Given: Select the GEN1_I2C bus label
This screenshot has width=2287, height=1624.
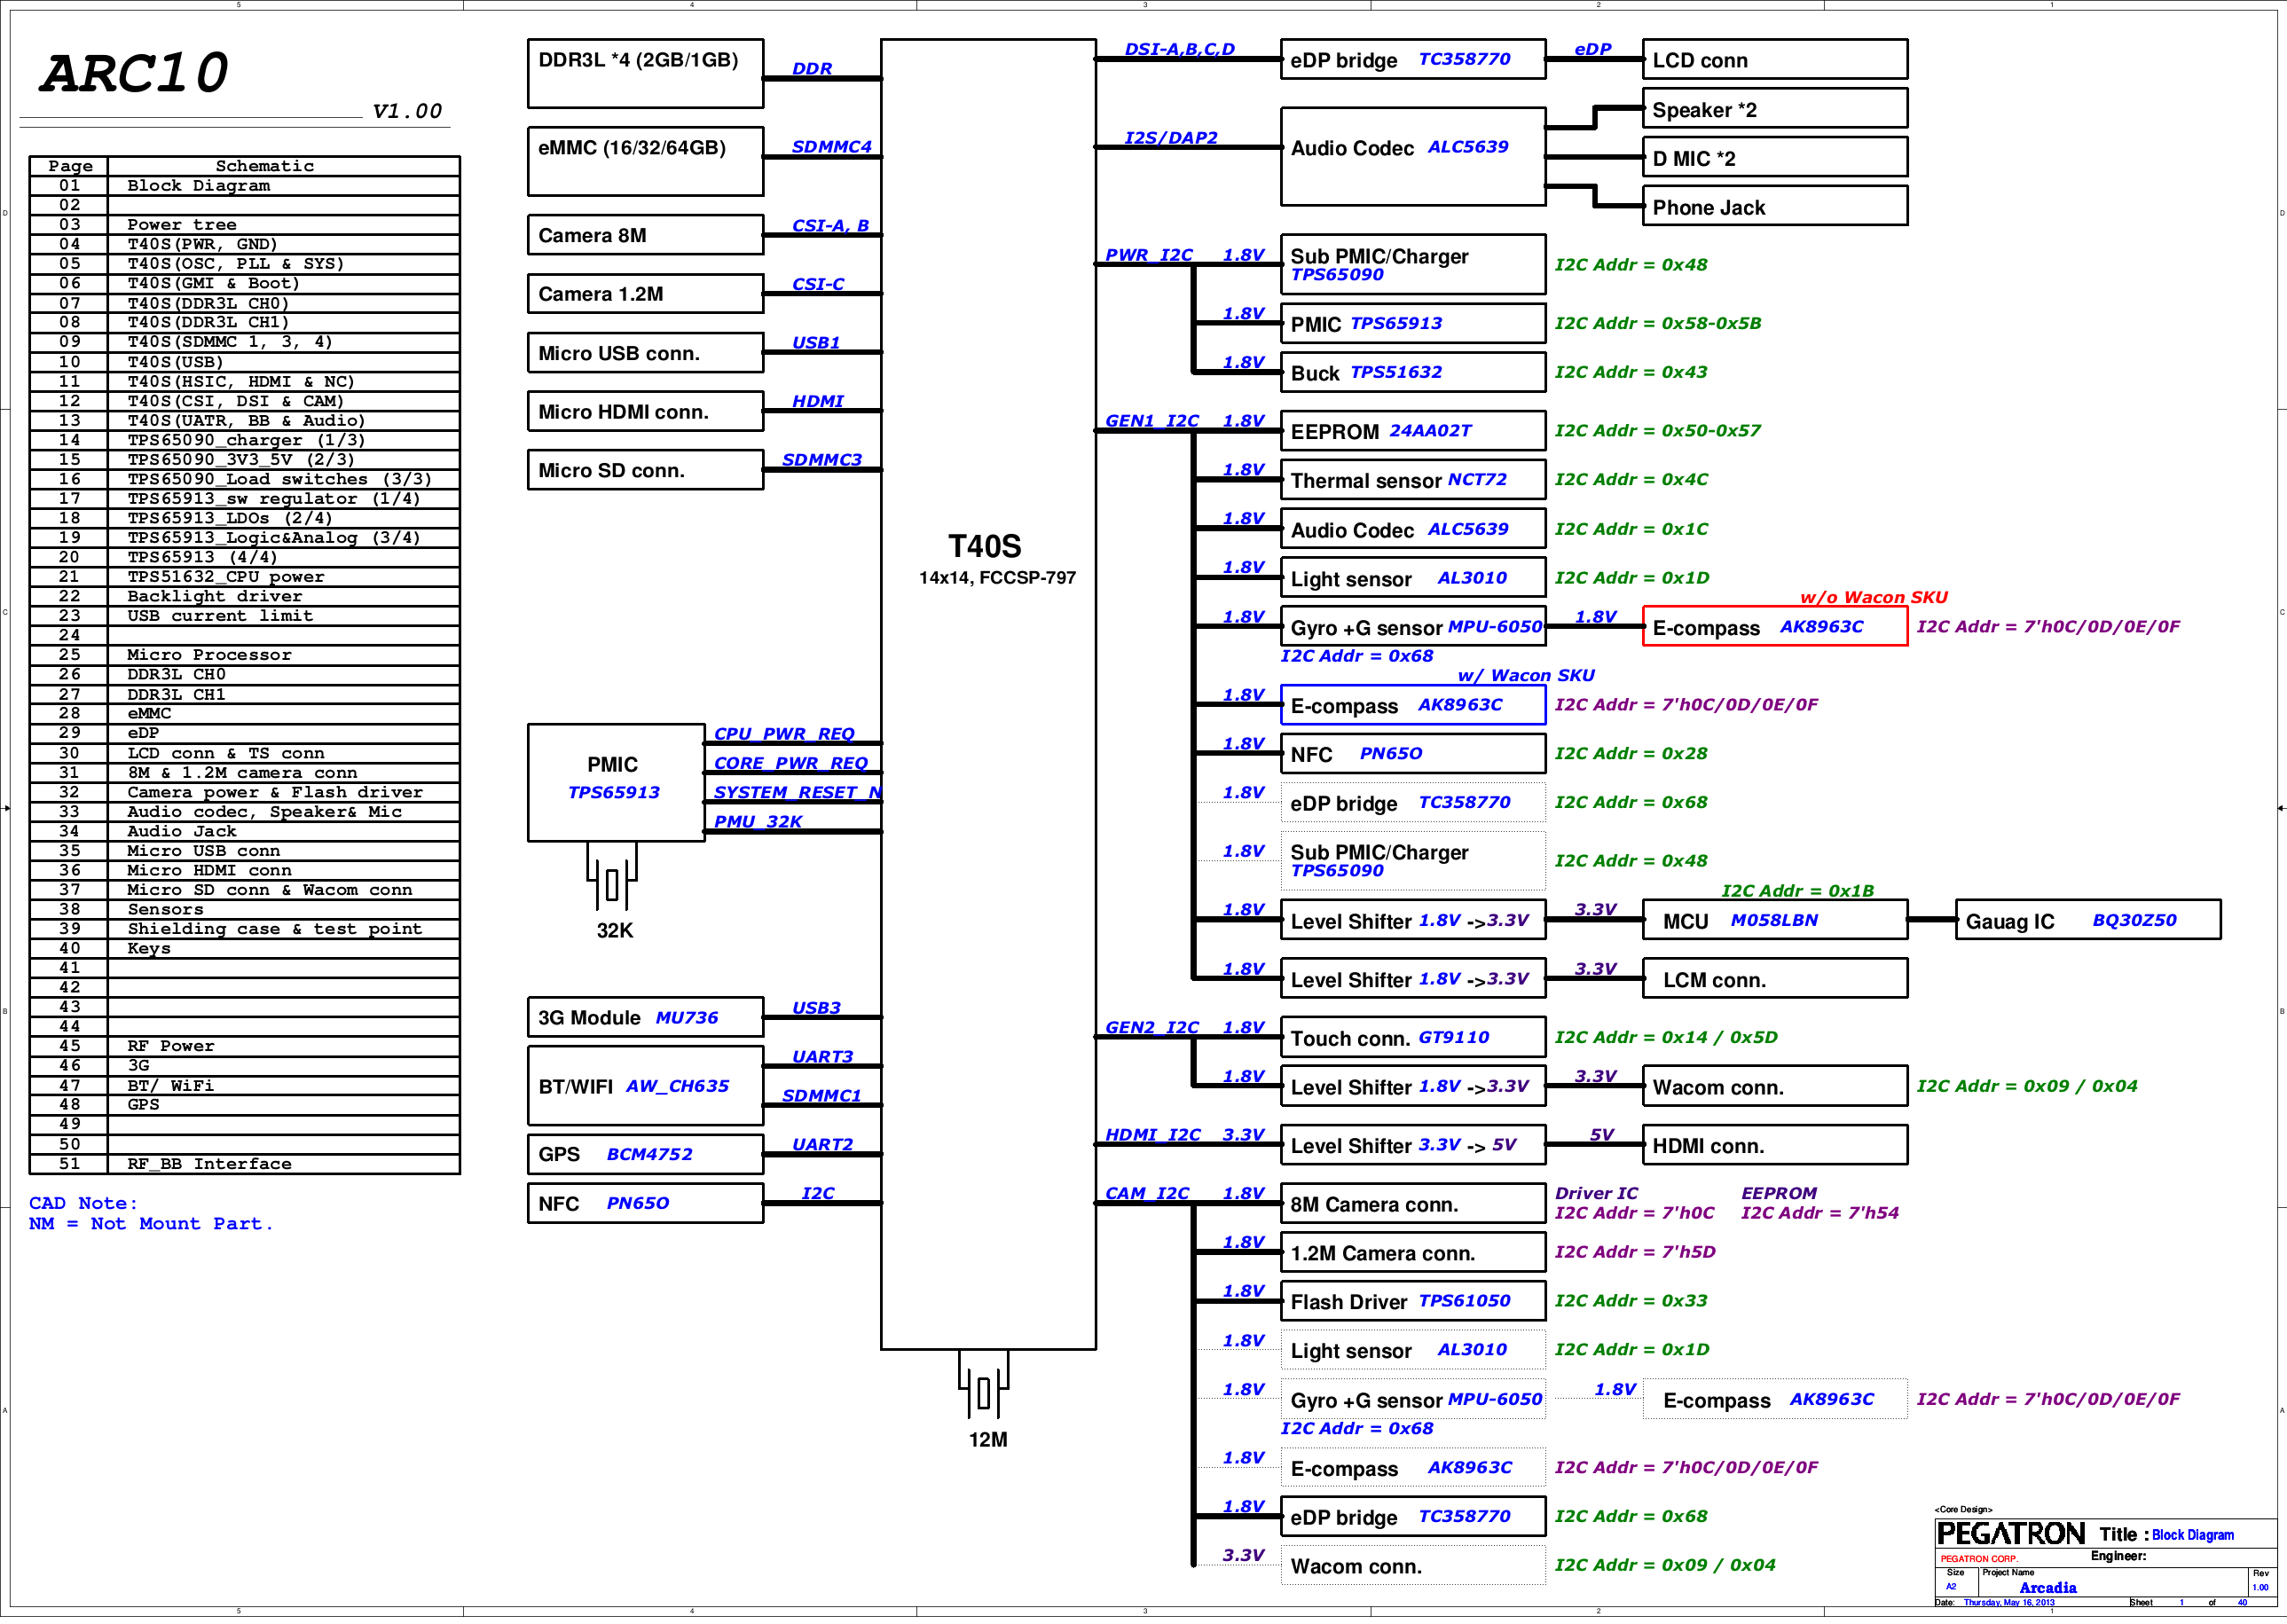Looking at the screenshot, I should (x=1151, y=421).
